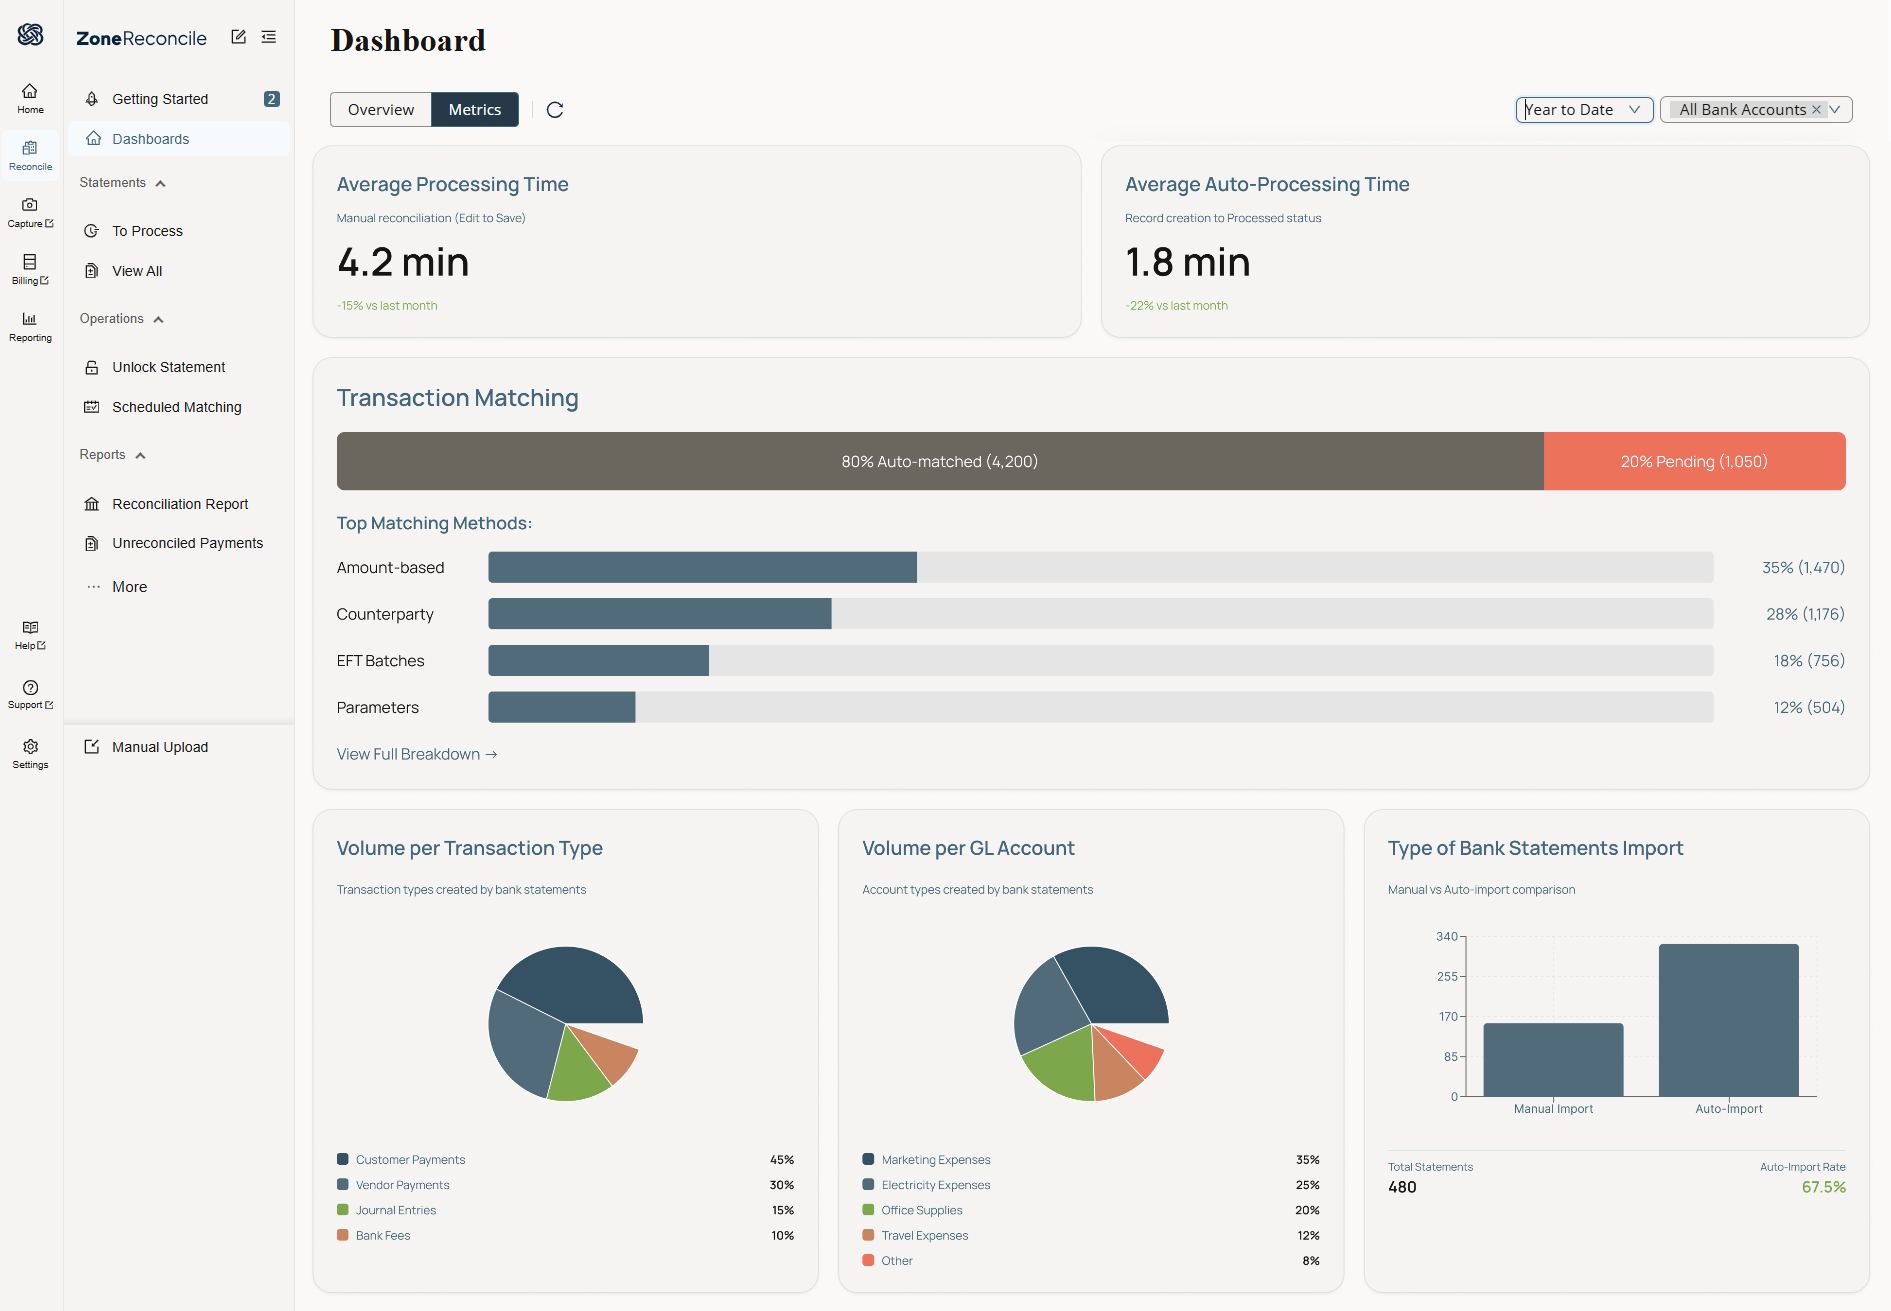The width and height of the screenshot is (1891, 1311).
Task: Click the 20% Pending segment of progress bar
Action: point(1694,461)
